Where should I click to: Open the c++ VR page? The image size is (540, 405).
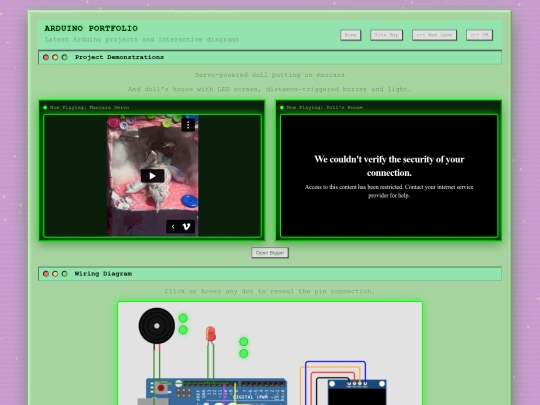[479, 35]
